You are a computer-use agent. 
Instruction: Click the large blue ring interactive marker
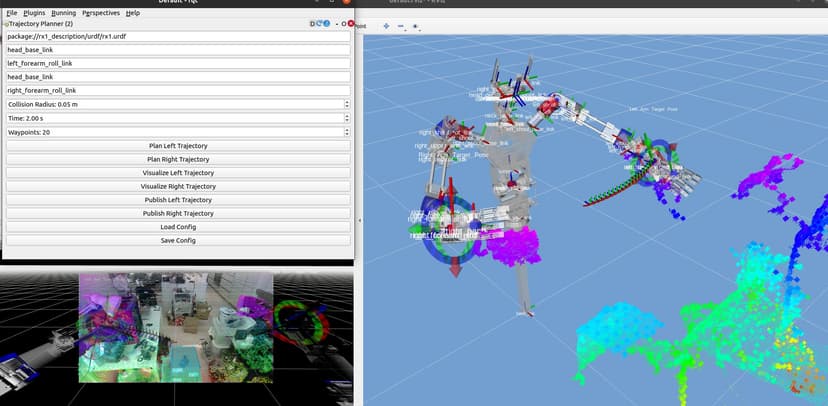tap(436, 233)
